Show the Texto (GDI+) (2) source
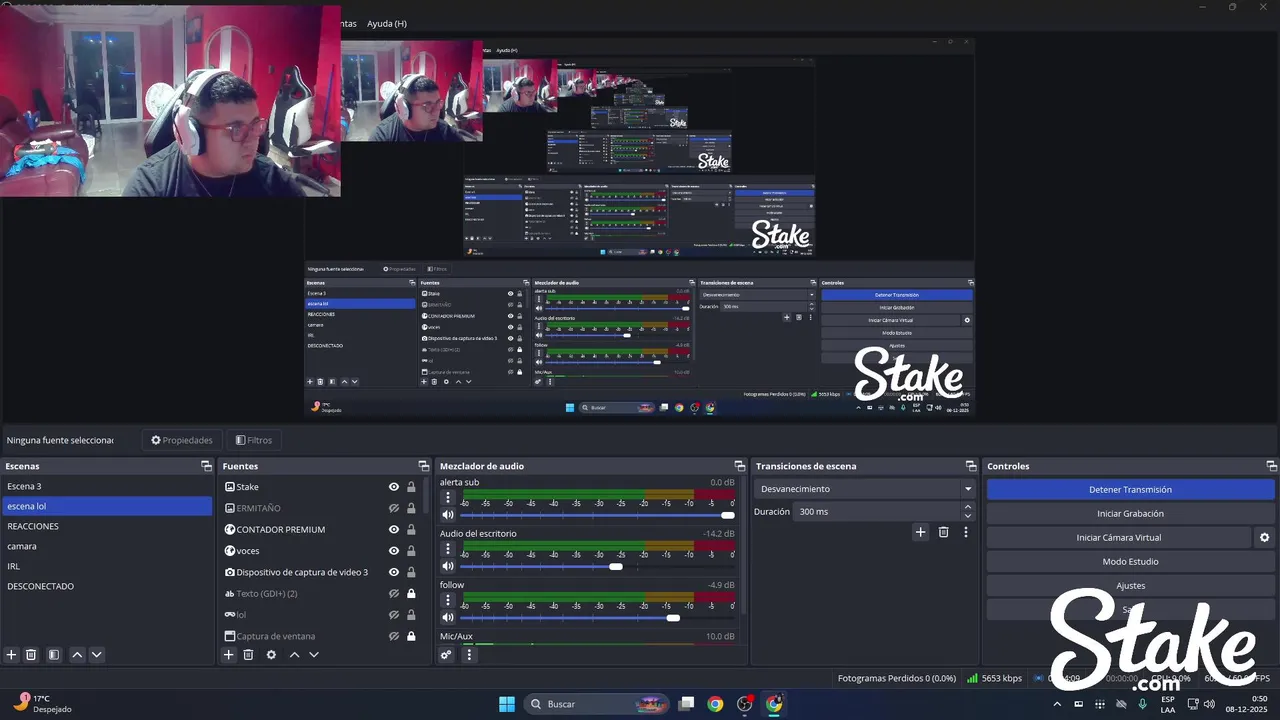 pos(394,593)
